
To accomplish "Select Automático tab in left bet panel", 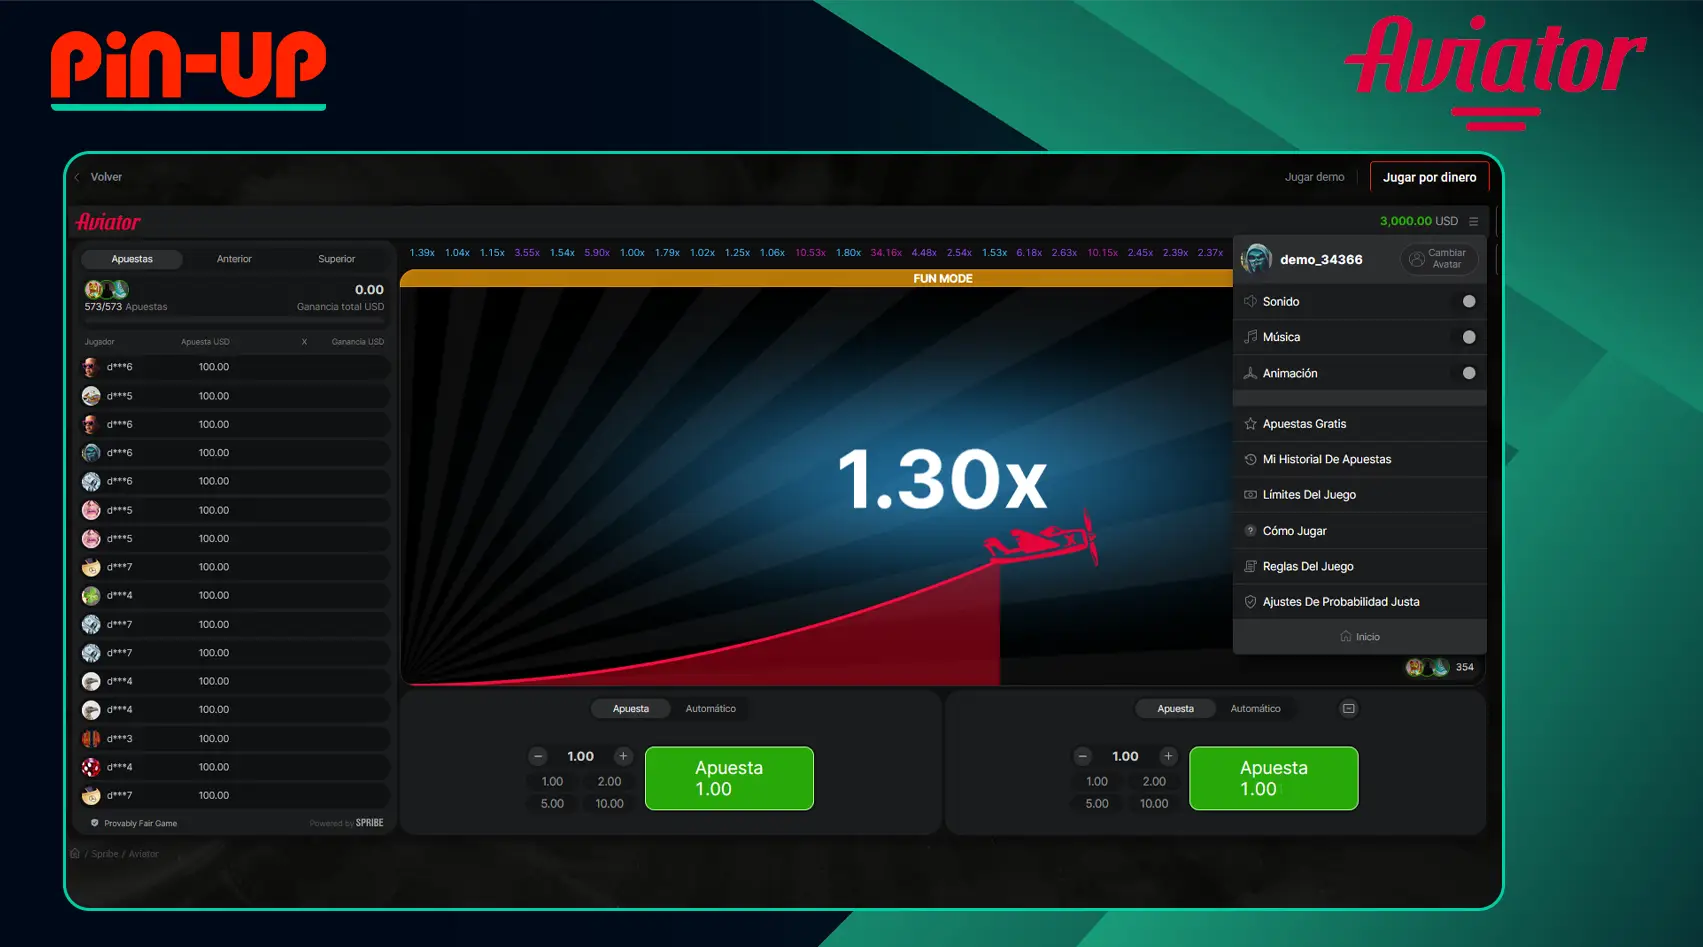I will click(x=711, y=709).
